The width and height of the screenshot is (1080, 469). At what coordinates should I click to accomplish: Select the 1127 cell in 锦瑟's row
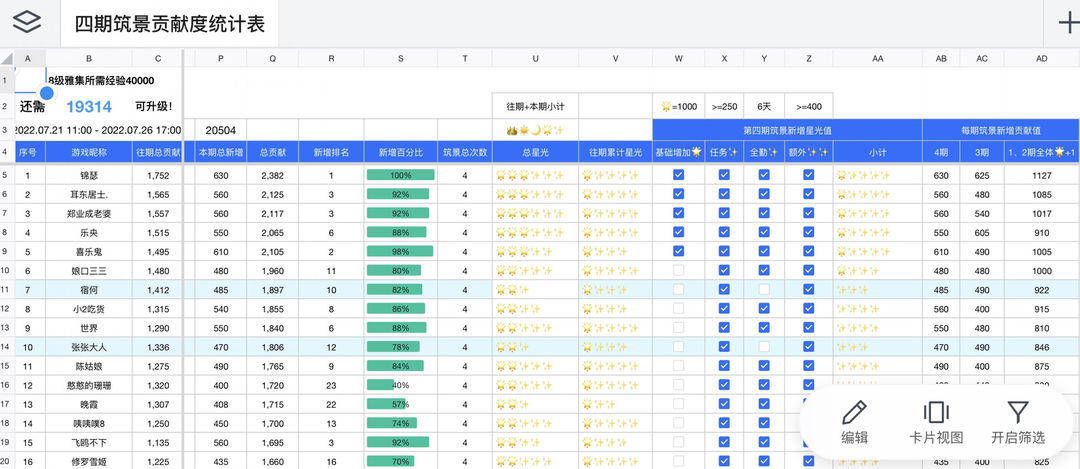coord(1041,175)
